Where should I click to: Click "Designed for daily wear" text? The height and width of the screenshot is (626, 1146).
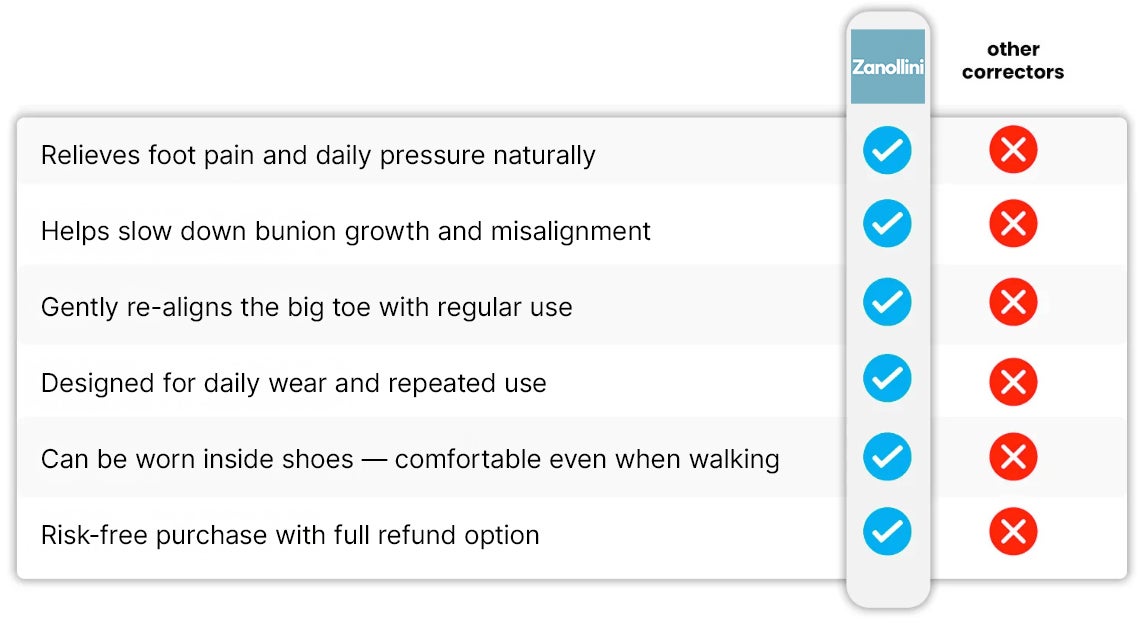click(293, 383)
